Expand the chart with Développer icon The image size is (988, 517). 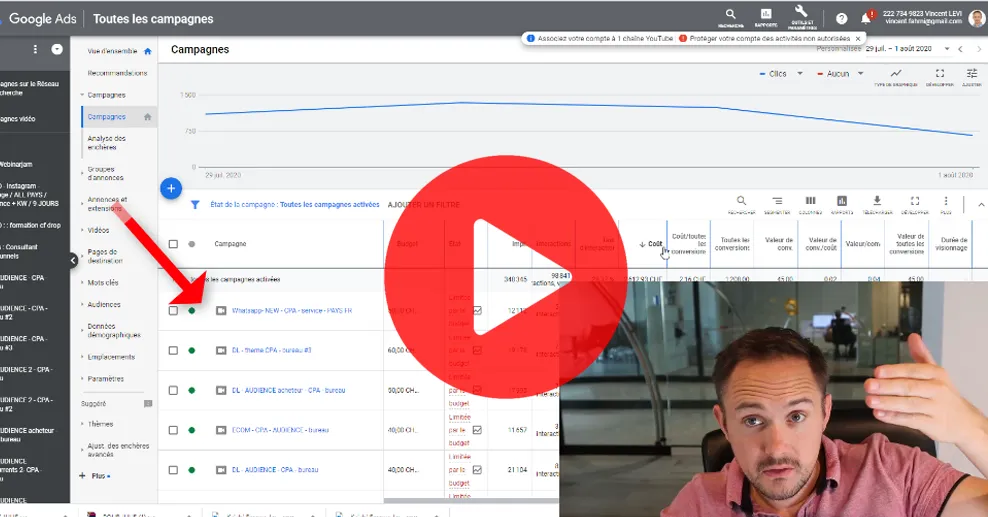[x=939, y=73]
